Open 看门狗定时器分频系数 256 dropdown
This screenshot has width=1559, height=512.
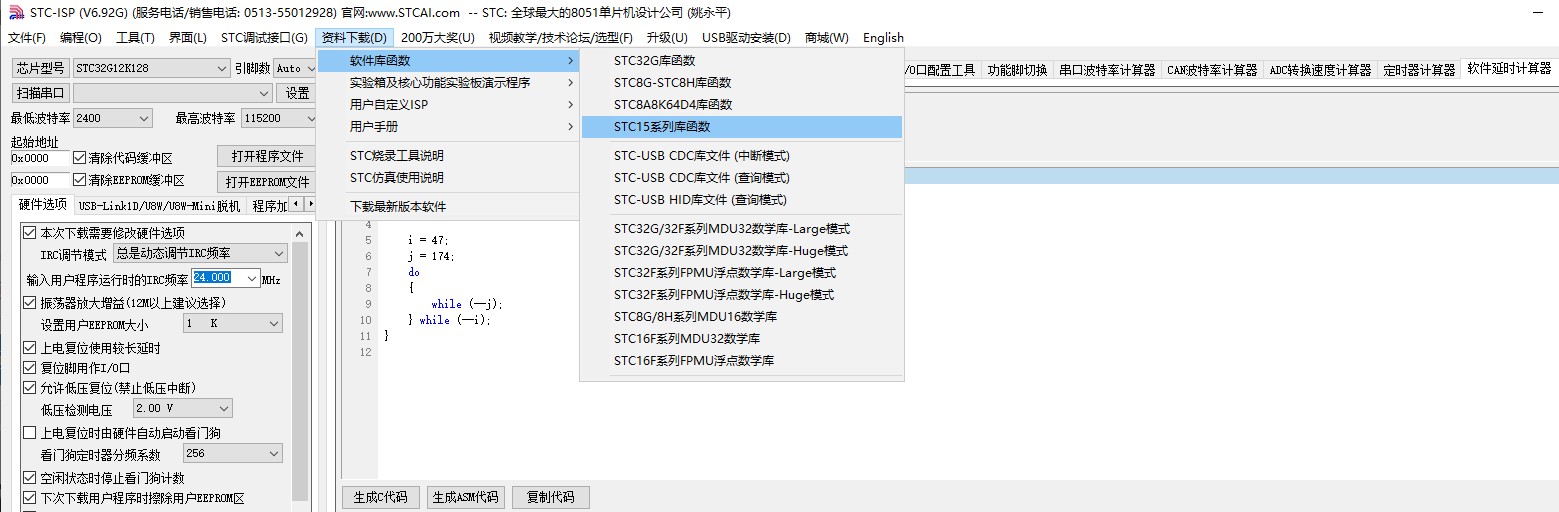point(232,454)
